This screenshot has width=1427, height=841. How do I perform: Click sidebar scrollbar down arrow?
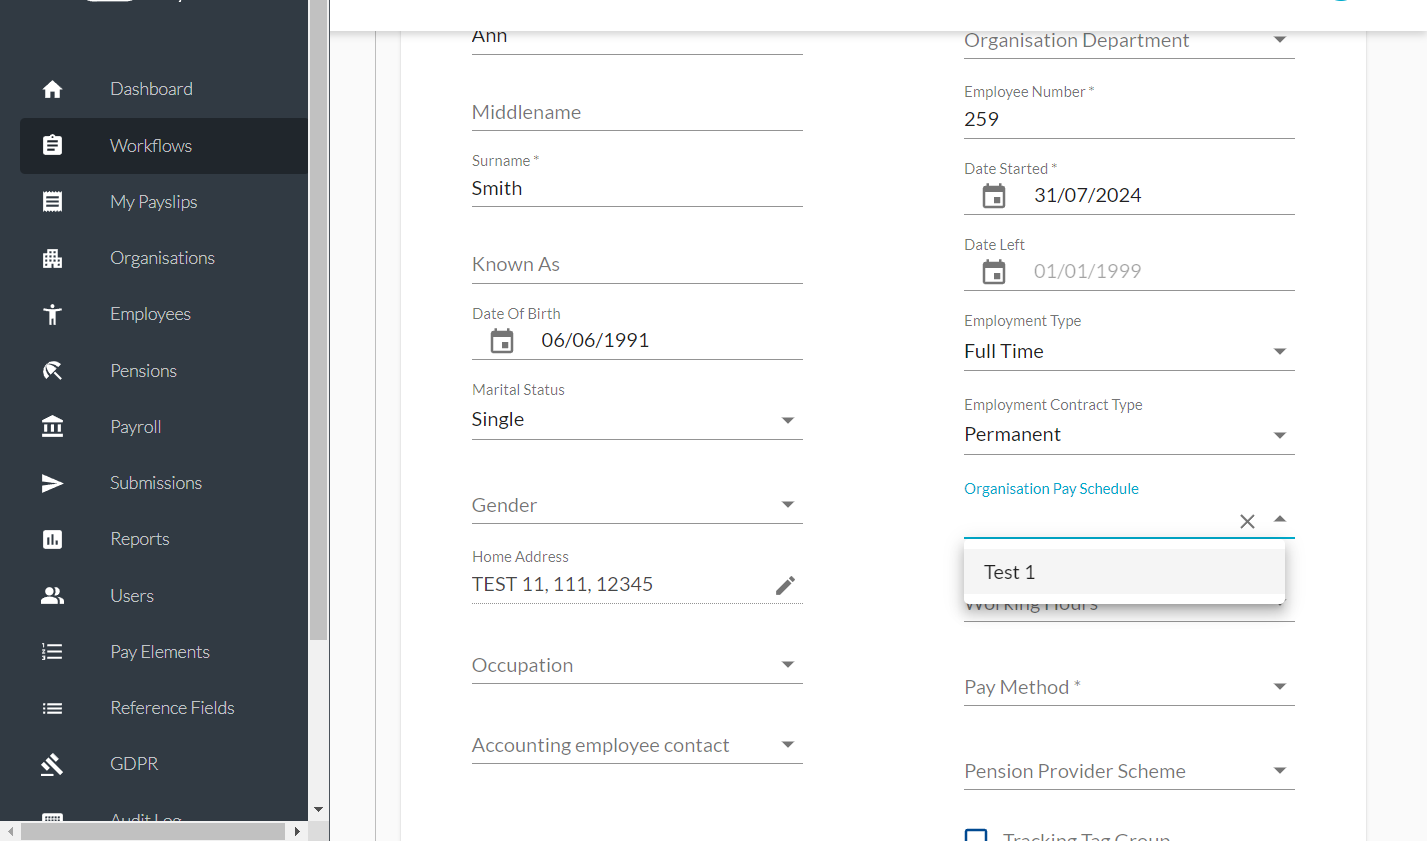pos(318,810)
